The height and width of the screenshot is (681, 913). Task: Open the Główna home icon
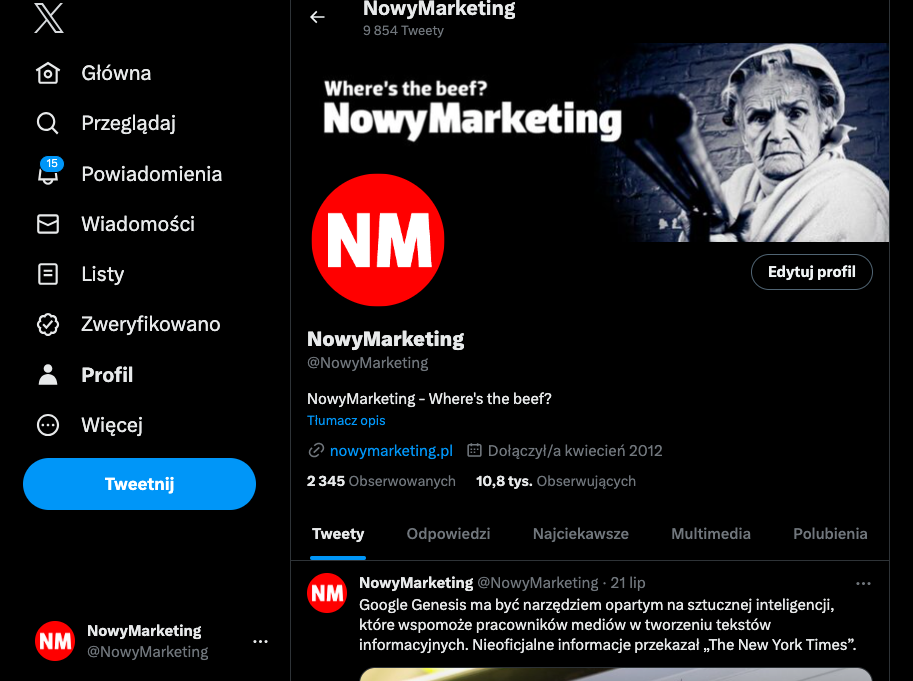pos(48,74)
